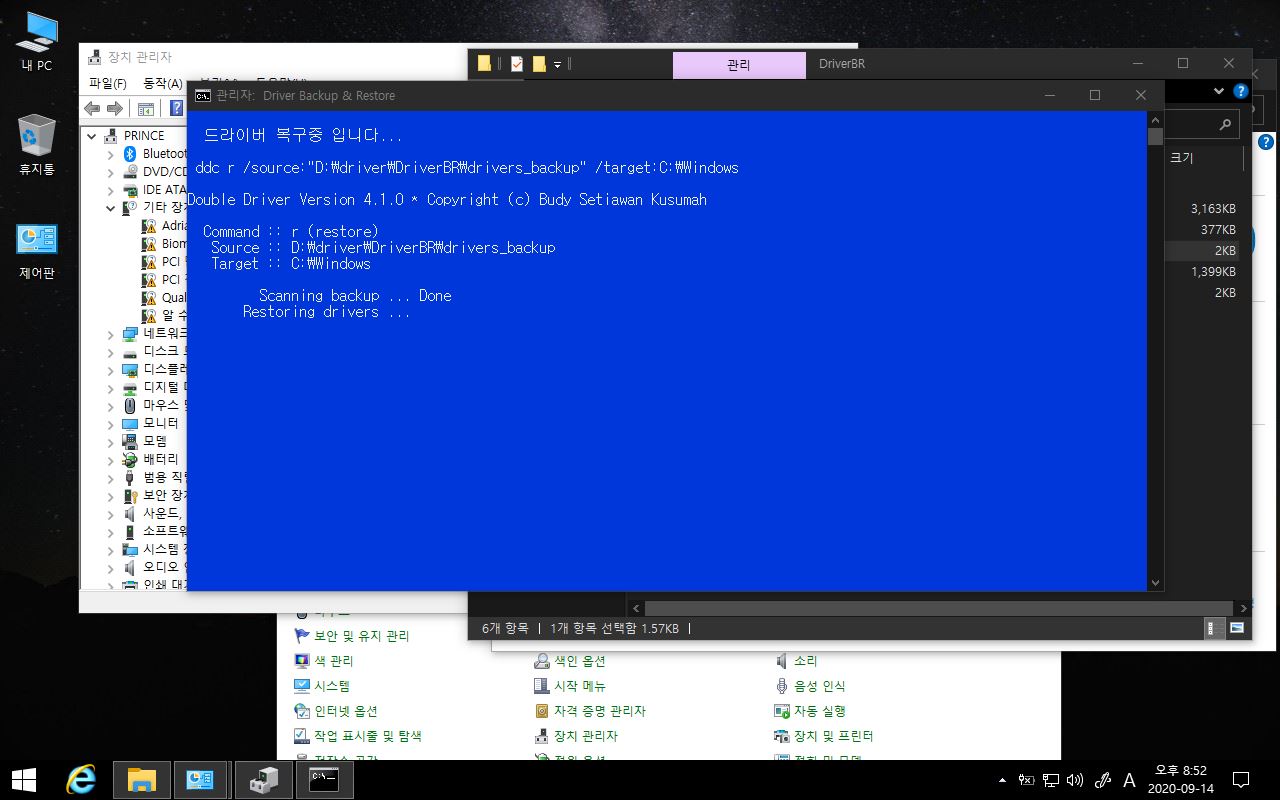Open the 동작(A) menu in Device Manager
The width and height of the screenshot is (1280, 800).
click(x=162, y=83)
